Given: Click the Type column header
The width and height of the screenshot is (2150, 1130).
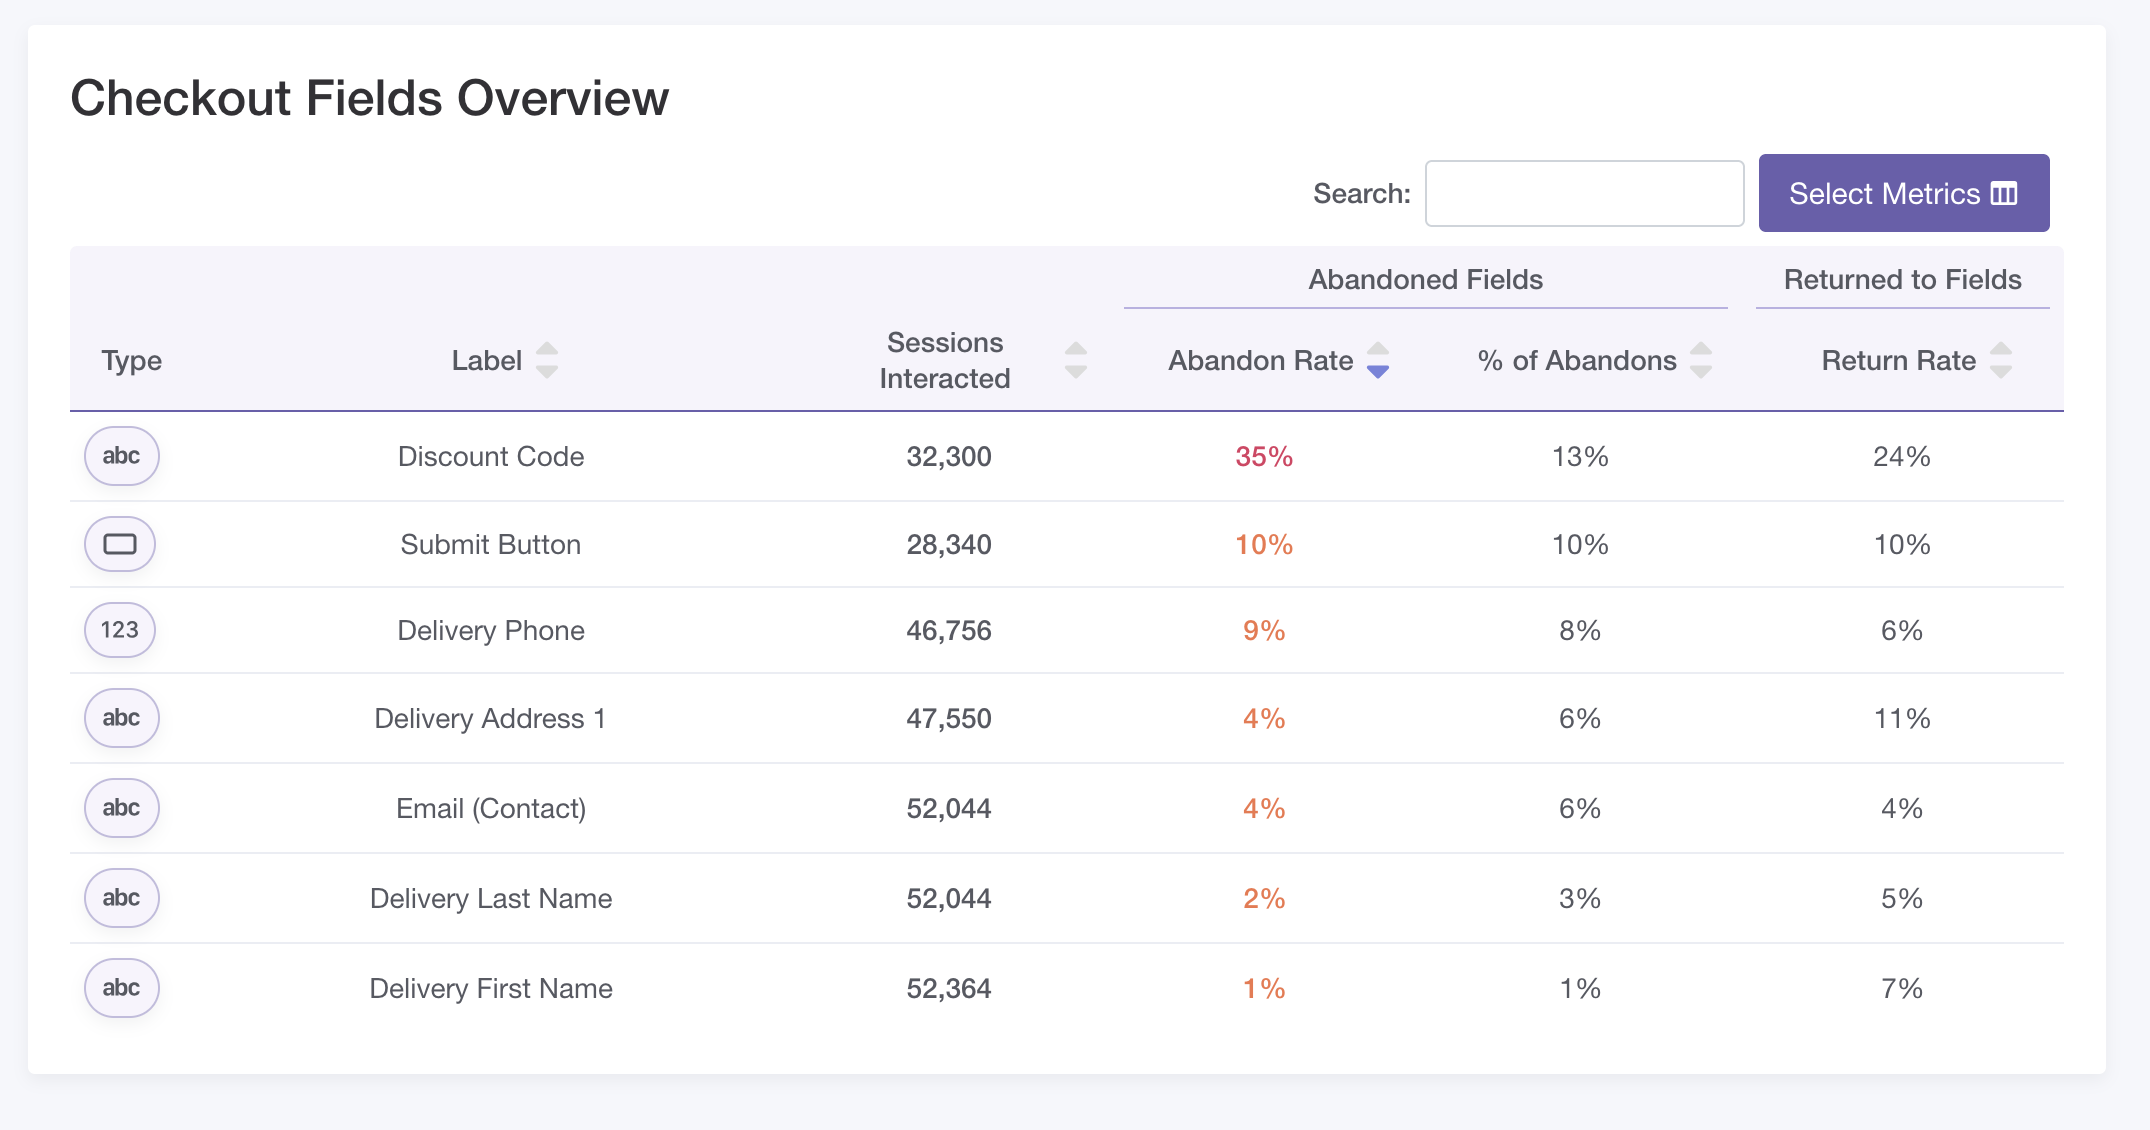Looking at the screenshot, I should tap(131, 360).
